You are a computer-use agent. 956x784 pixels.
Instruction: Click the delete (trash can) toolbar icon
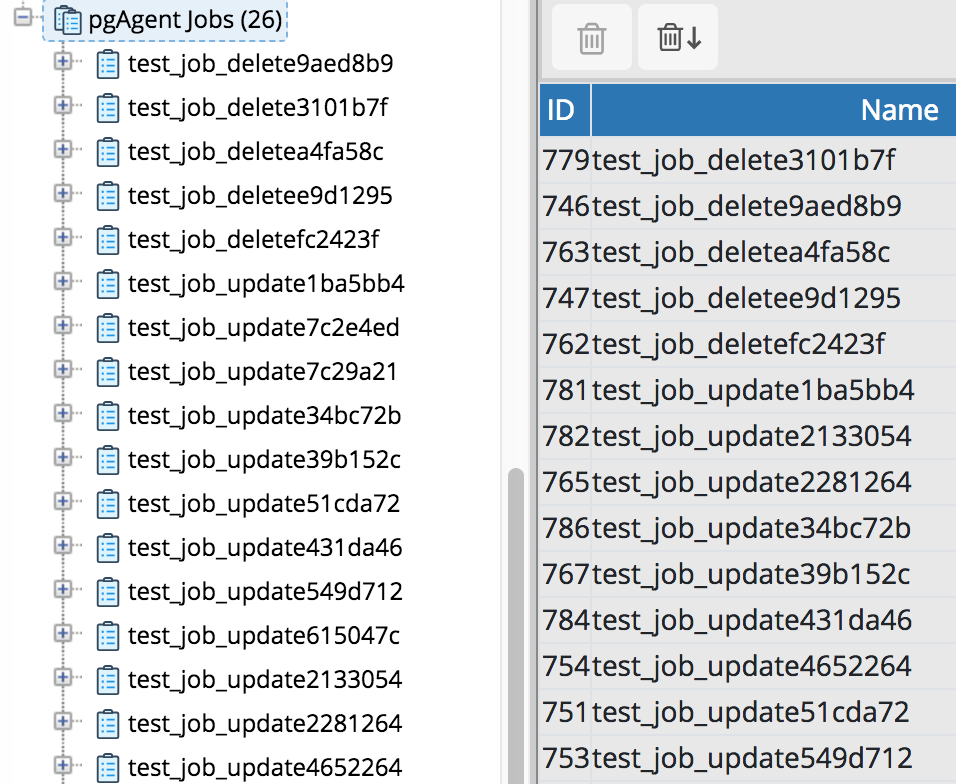591,38
